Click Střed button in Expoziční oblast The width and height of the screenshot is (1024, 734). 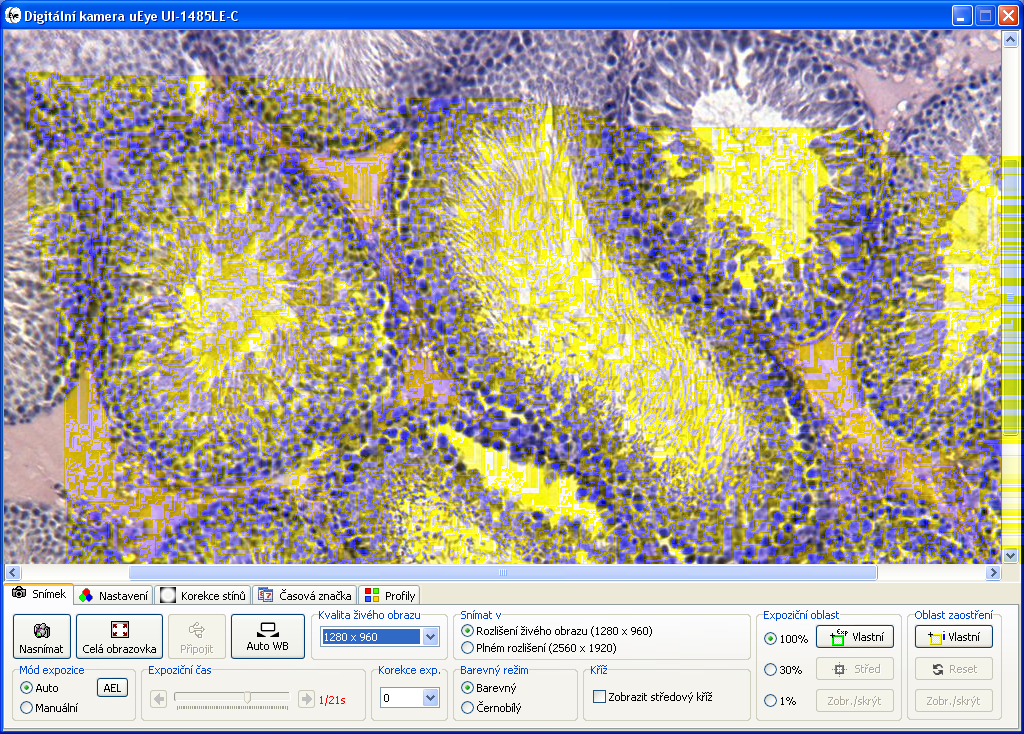point(855,669)
